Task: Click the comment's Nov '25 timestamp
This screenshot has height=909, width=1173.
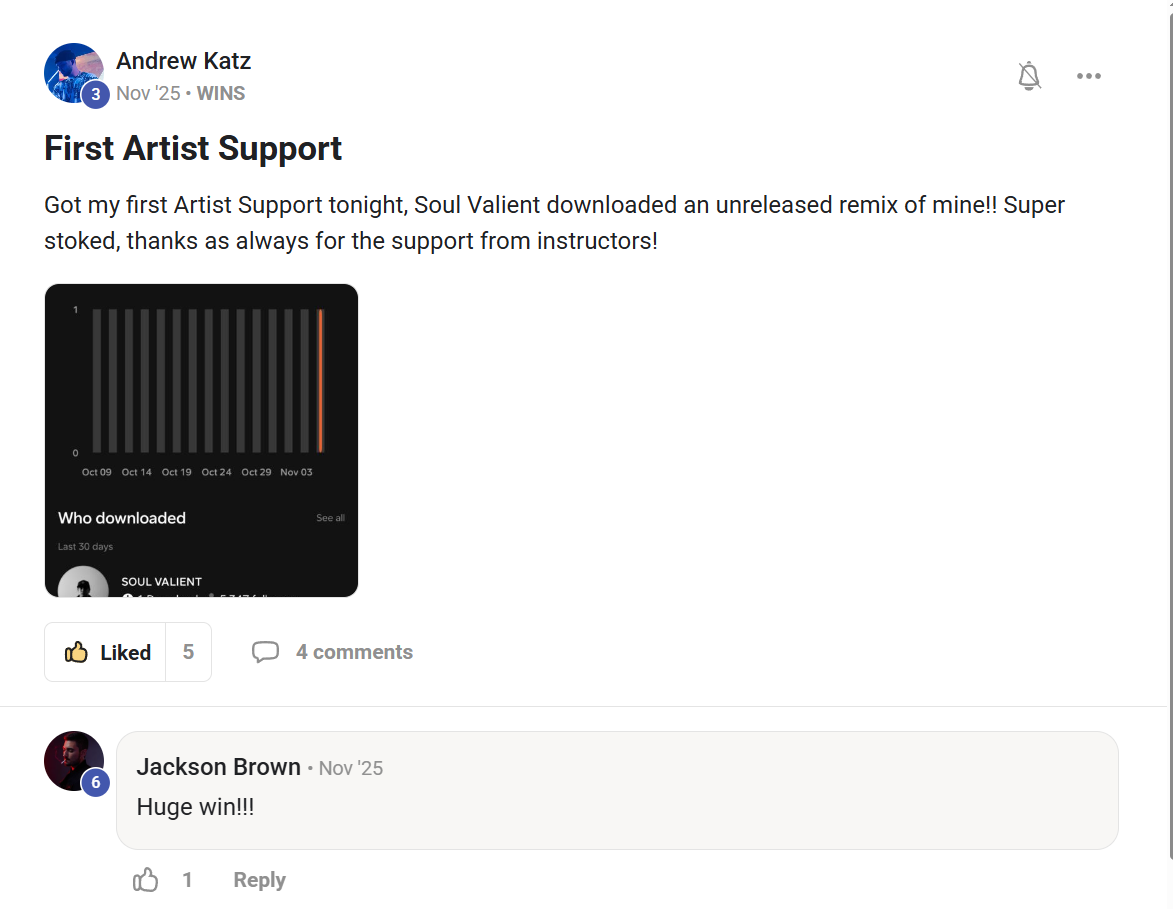Action: click(x=351, y=768)
